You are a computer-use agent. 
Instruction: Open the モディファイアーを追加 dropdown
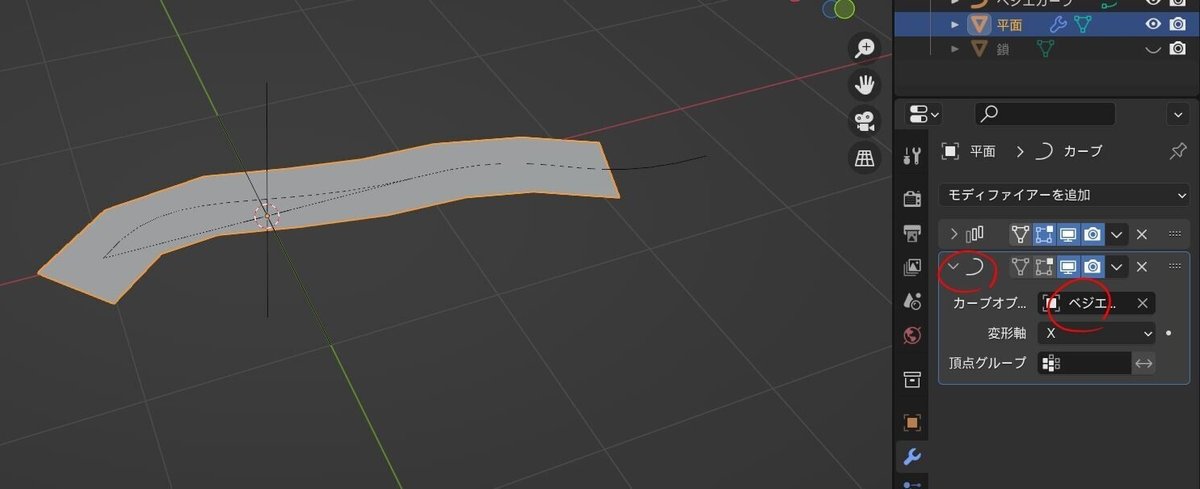[1064, 195]
